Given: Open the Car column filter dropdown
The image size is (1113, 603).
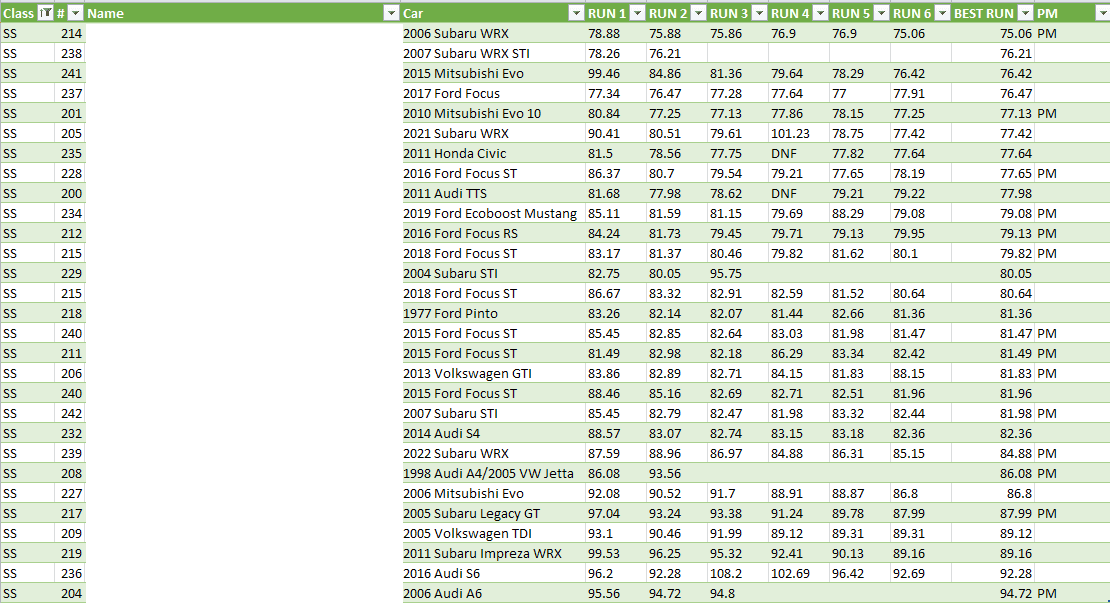Looking at the screenshot, I should click(x=576, y=13).
